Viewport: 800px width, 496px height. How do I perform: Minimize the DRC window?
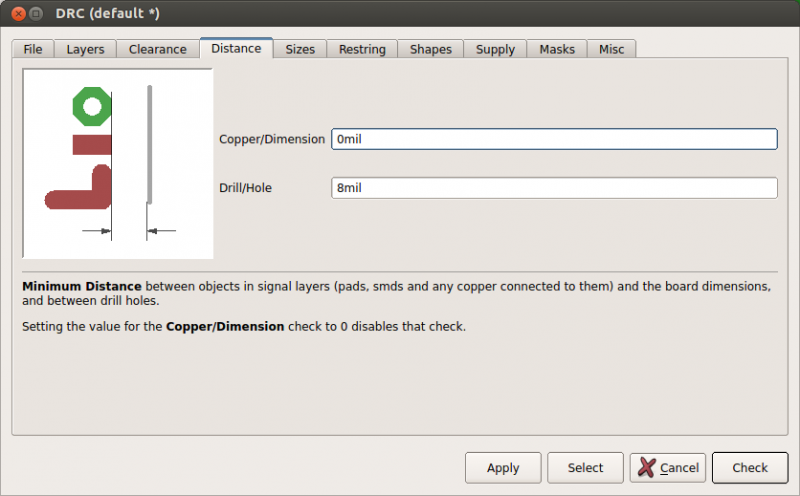35,13
